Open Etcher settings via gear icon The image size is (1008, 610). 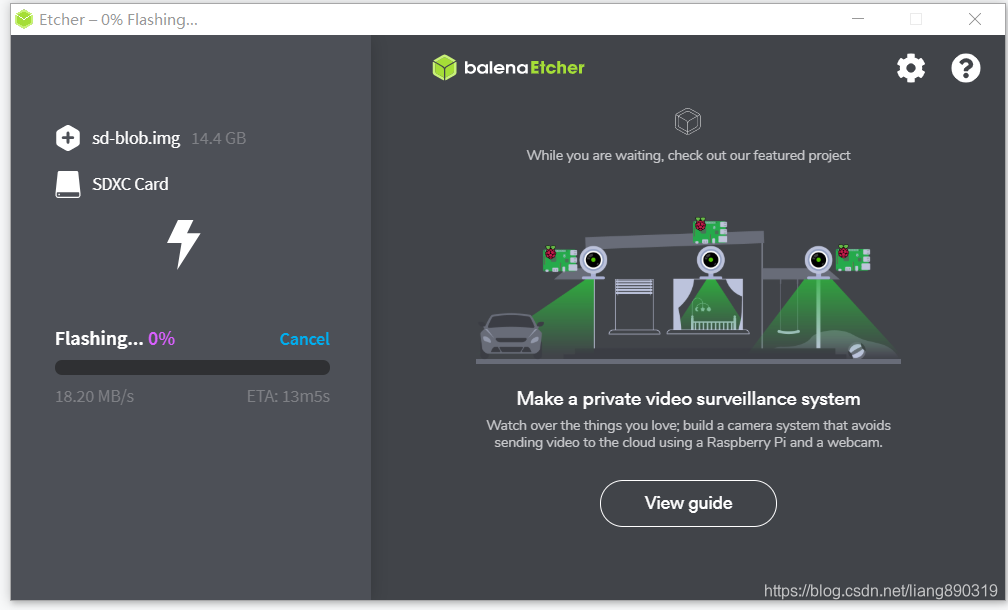tap(911, 67)
